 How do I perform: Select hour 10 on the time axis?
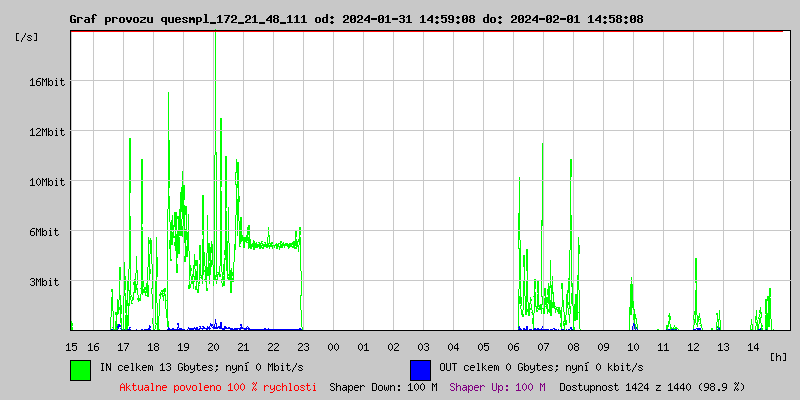coord(633,346)
